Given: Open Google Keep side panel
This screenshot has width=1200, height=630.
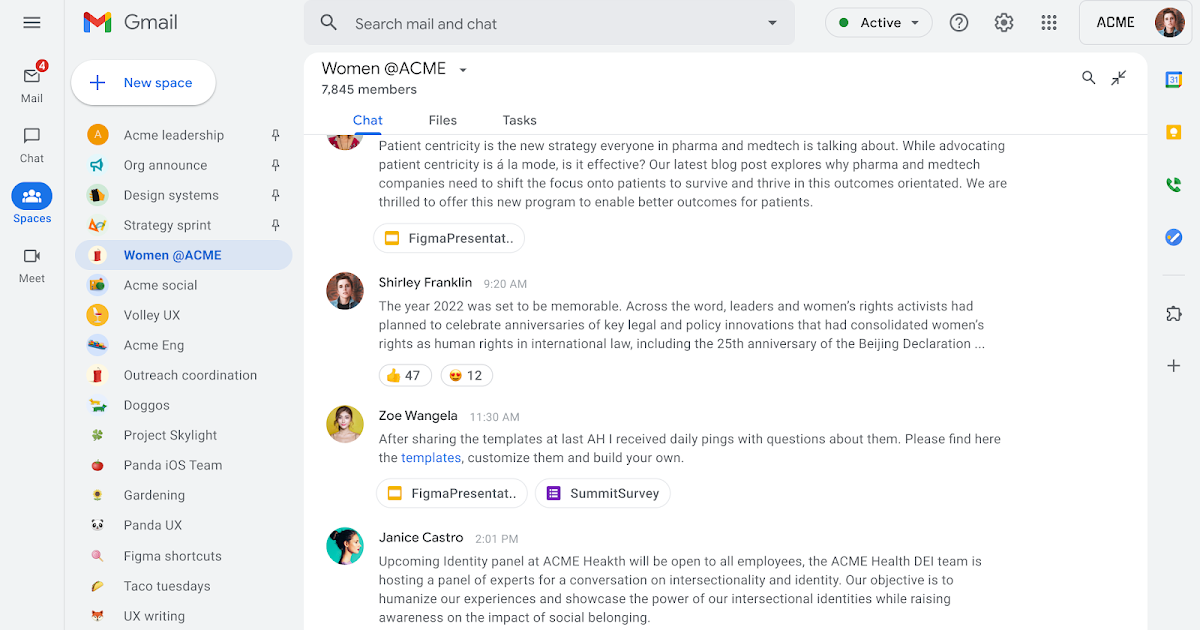Looking at the screenshot, I should pos(1174,132).
